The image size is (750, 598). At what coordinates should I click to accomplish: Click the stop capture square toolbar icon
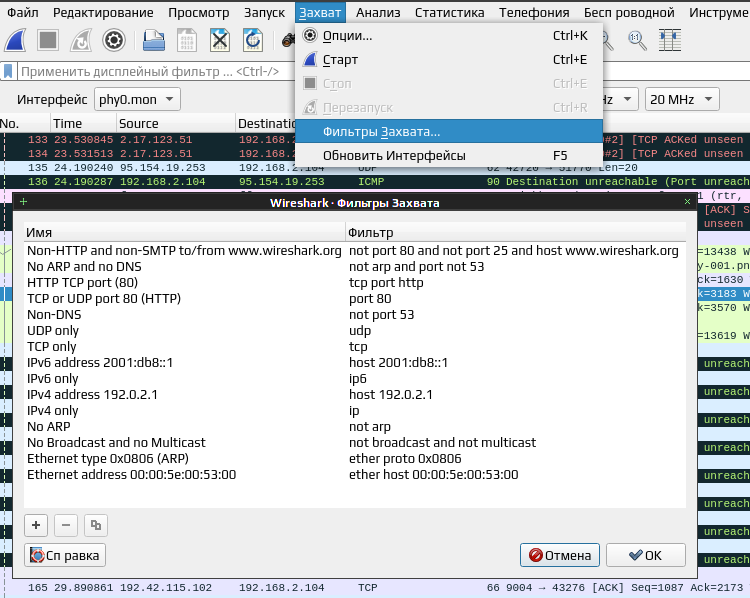pyautogui.click(x=48, y=40)
